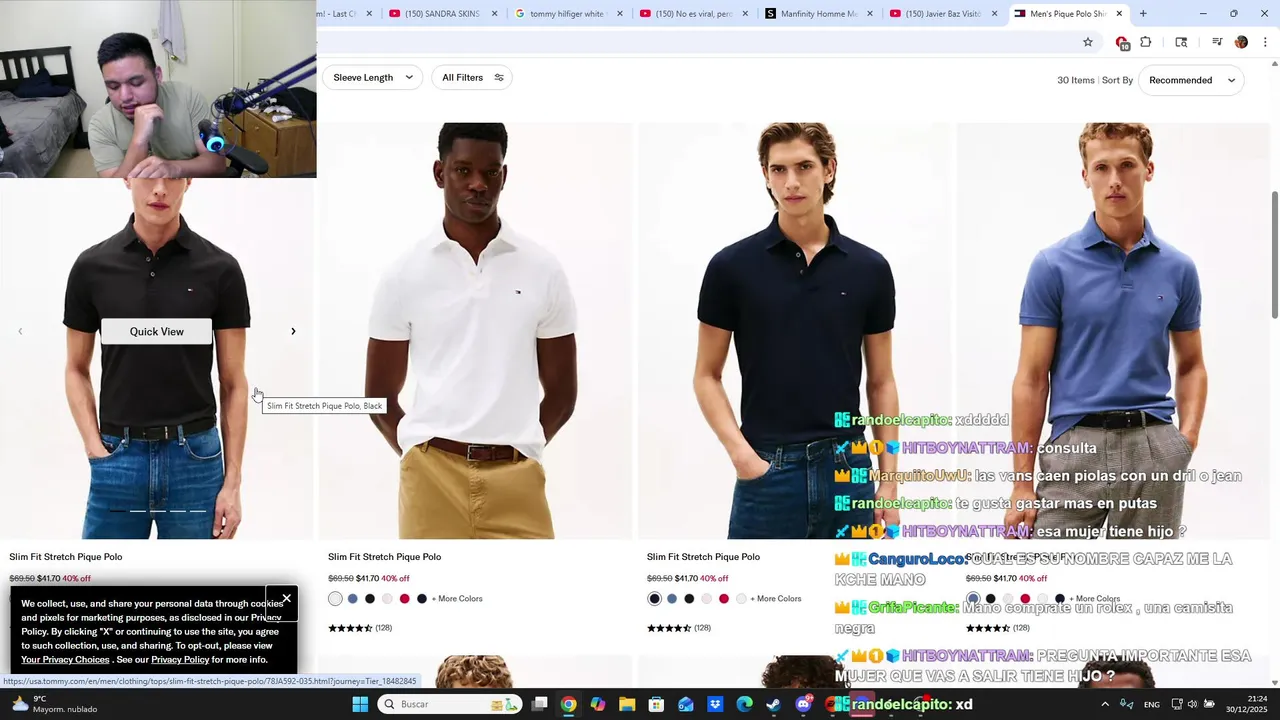The image size is (1280, 720).
Task: Show next image of black polo
Action: point(293,331)
